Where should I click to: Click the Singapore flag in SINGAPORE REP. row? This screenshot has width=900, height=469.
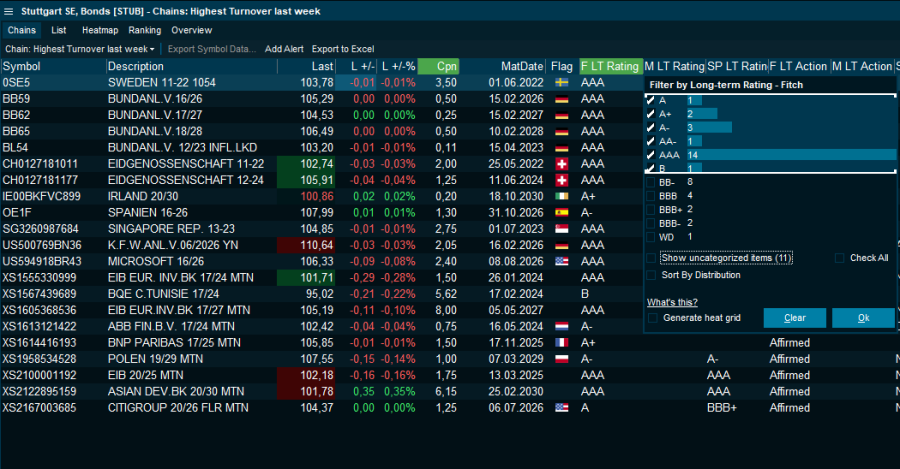[562, 228]
